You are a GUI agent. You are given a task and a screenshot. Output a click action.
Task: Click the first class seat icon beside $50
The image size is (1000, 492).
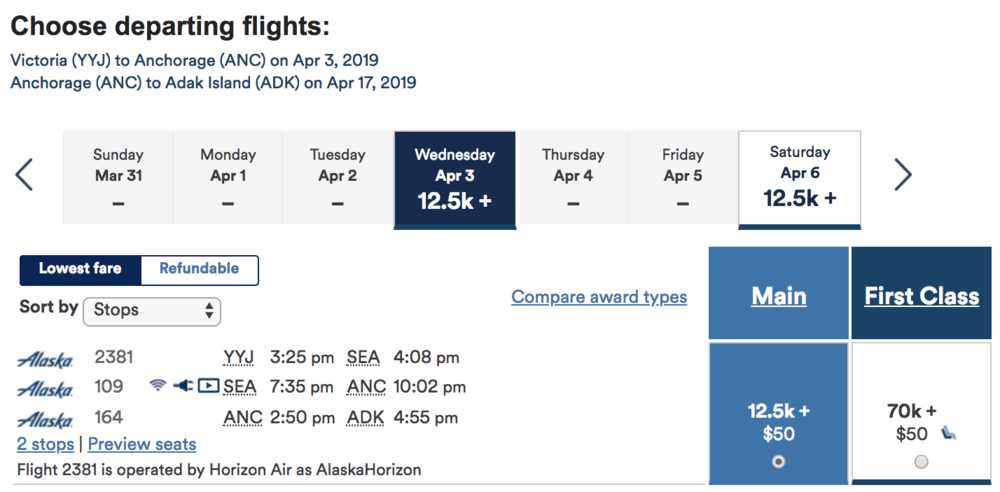[x=949, y=433]
